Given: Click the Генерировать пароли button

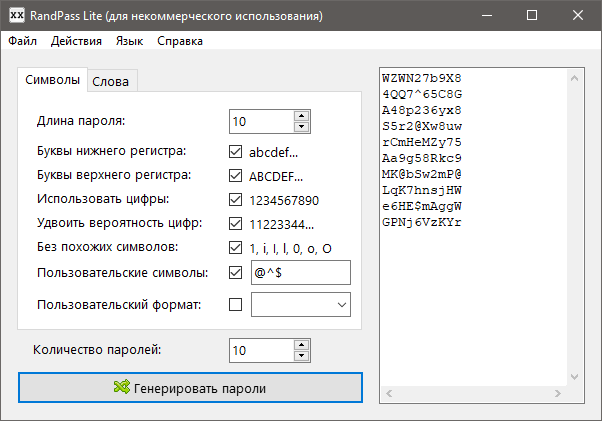Looking at the screenshot, I should pyautogui.click(x=190, y=388).
